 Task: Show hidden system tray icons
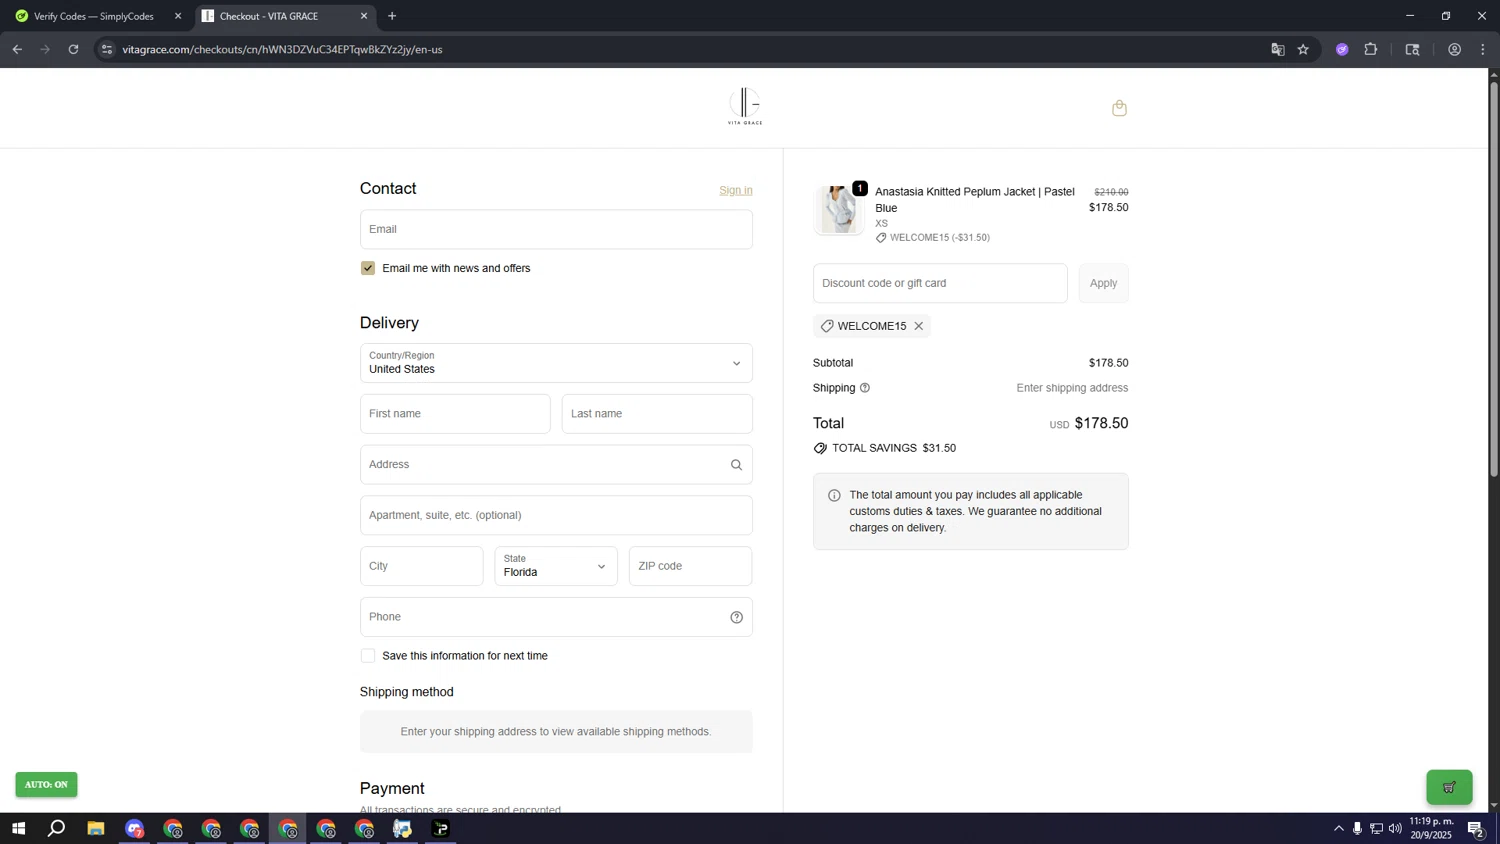[1339, 828]
